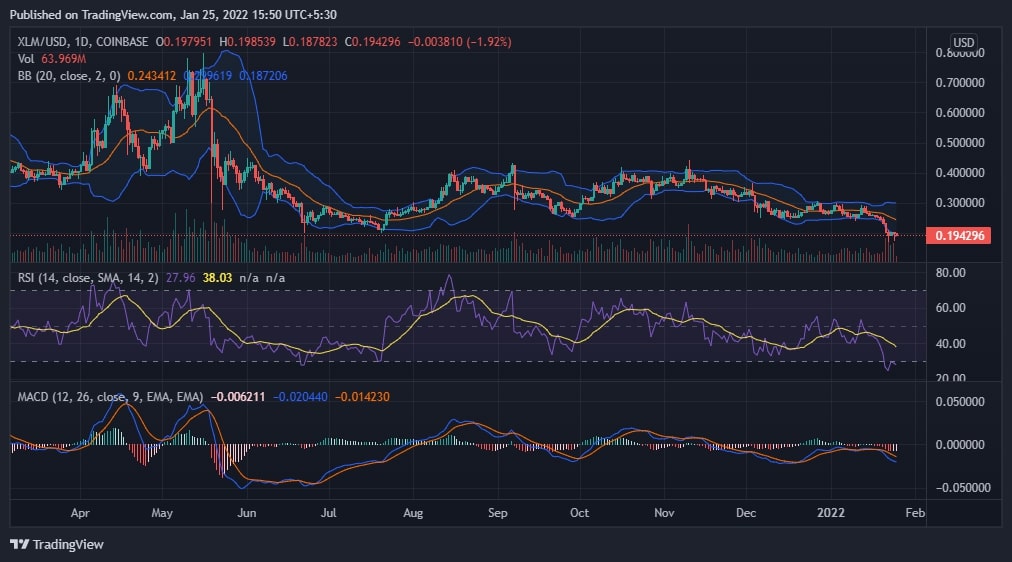Viewport: 1012px width, 562px height.
Task: Click the RSI value 27.96
Action: pyautogui.click(x=181, y=278)
